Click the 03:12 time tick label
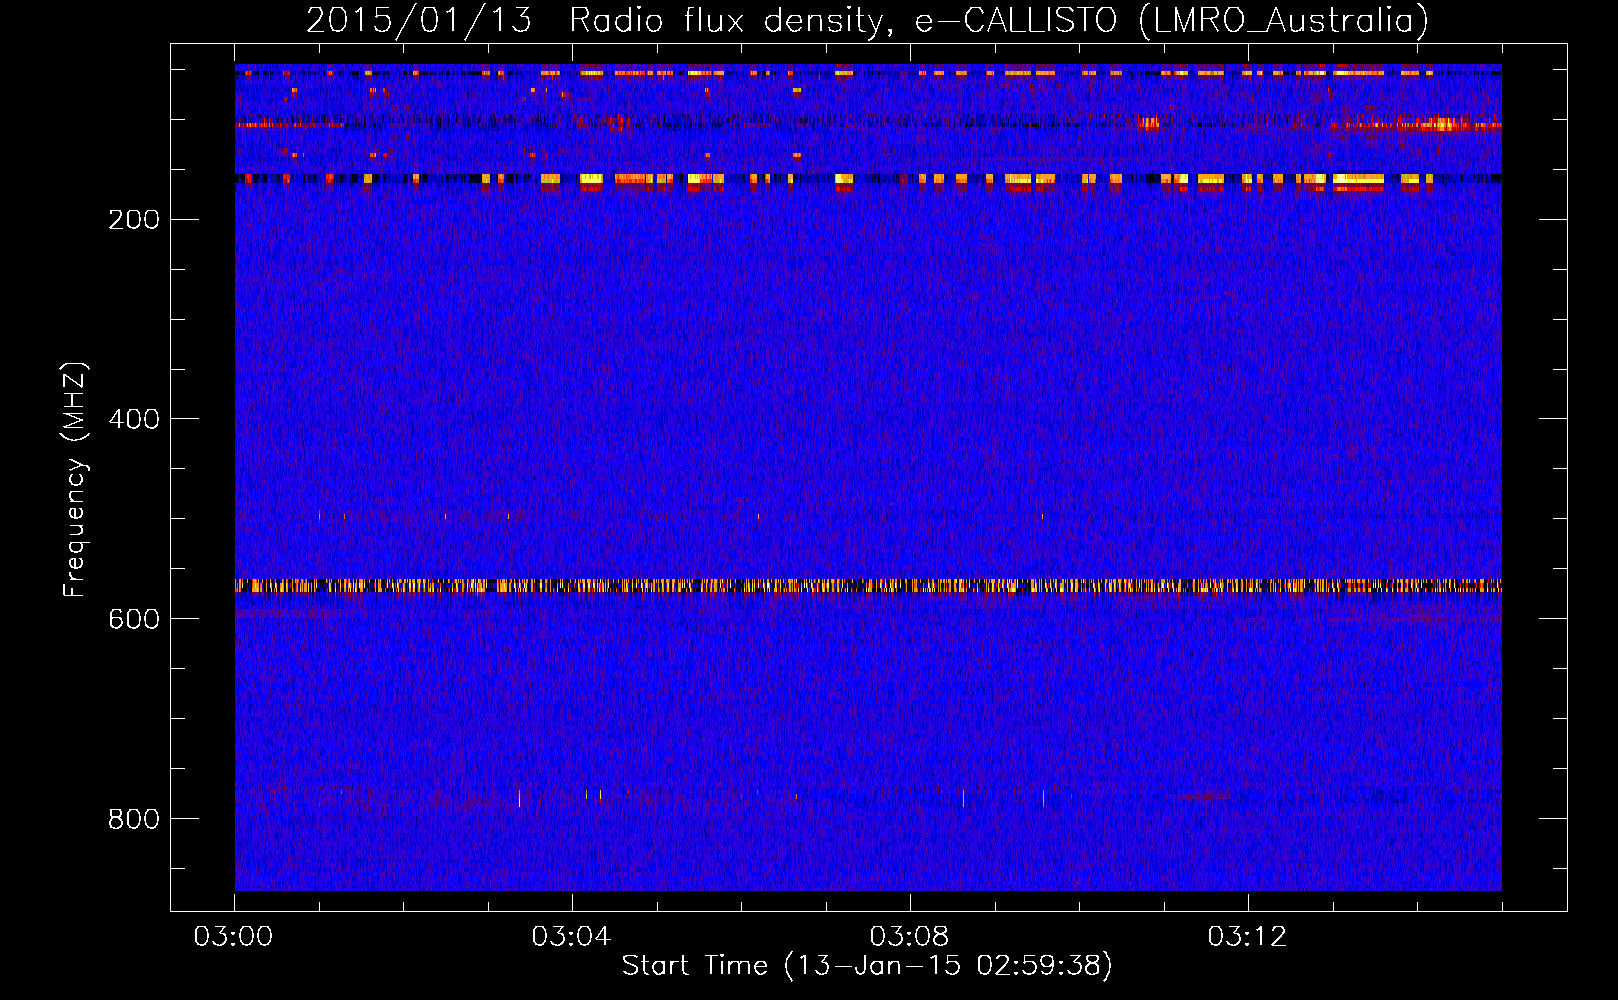Screen dimensions: 1618x1000 tap(1248, 937)
